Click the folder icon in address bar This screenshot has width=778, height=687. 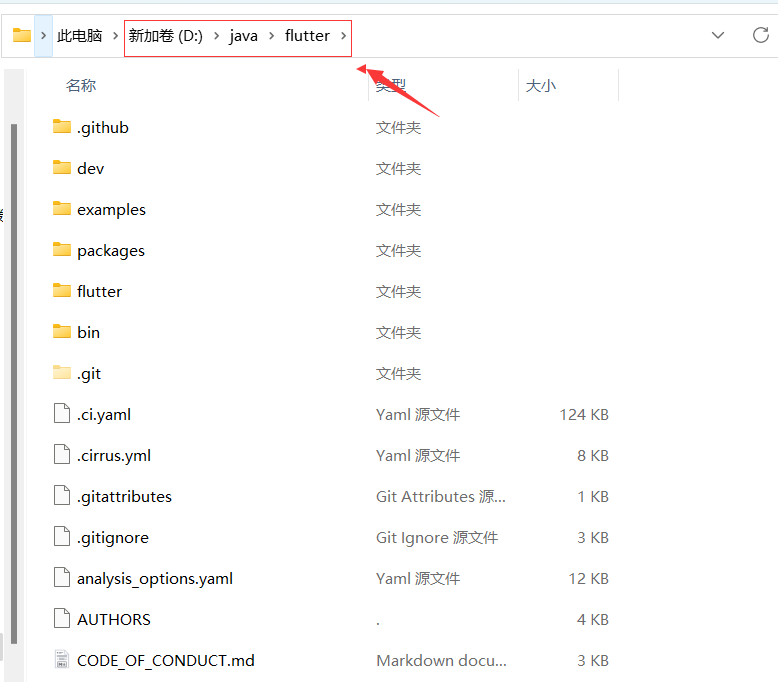click(x=22, y=36)
